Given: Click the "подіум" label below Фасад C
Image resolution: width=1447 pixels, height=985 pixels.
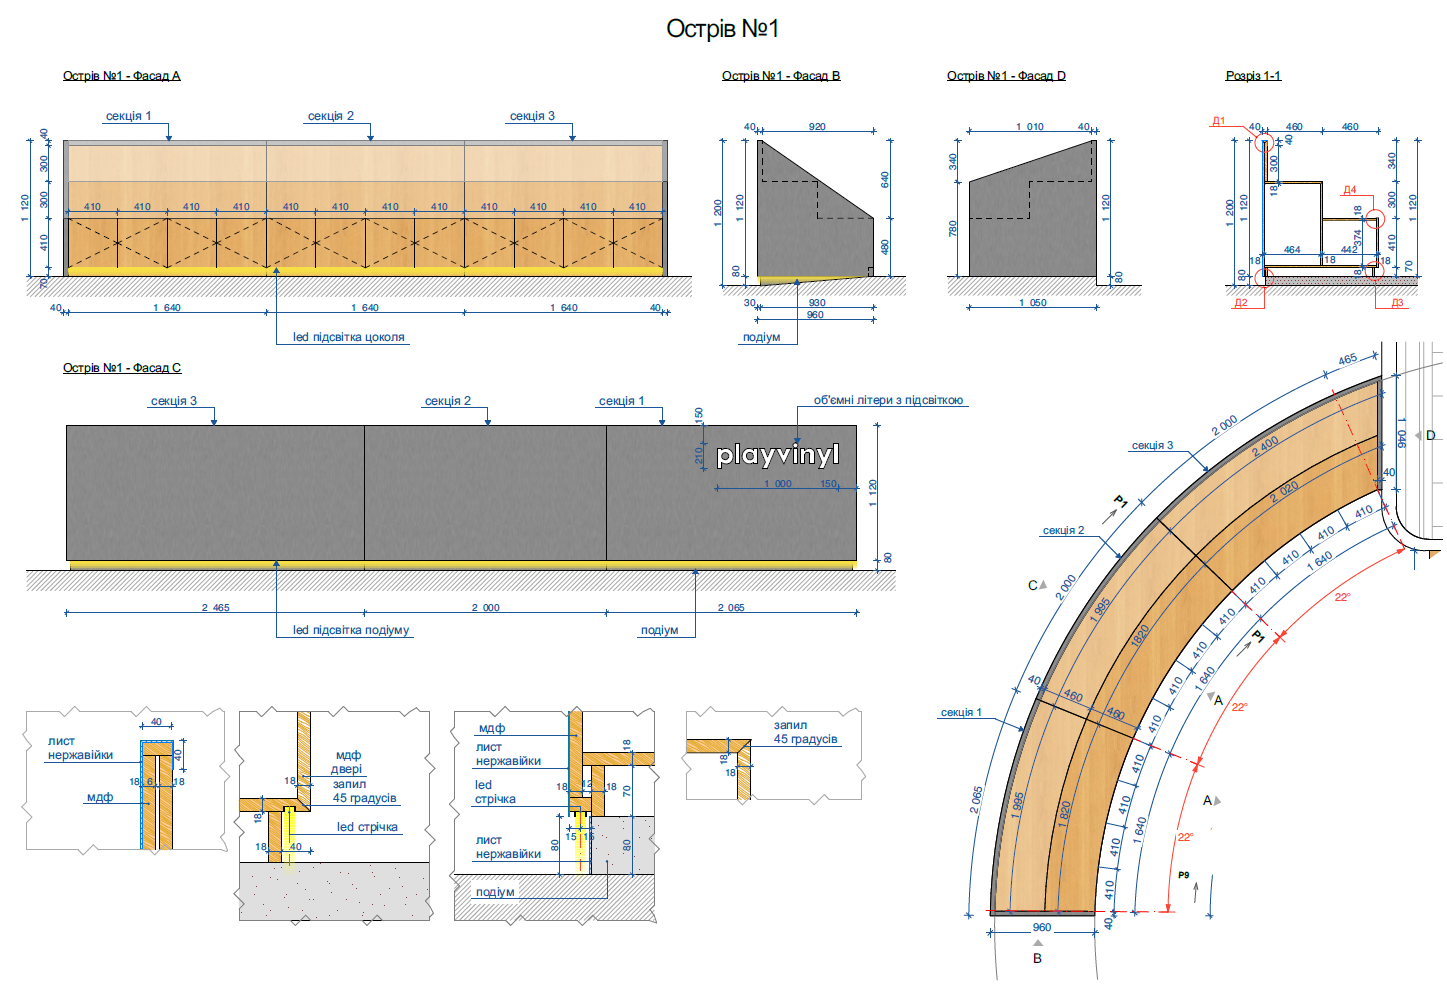Looking at the screenshot, I should coord(659,630).
